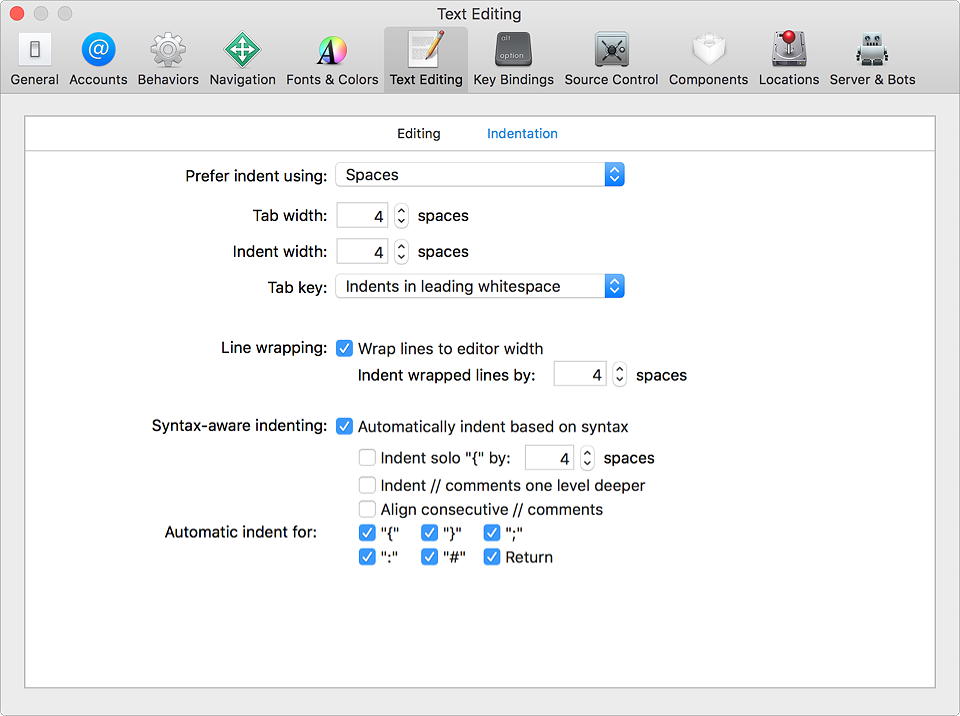Viewport: 960px width, 716px height.
Task: Switch to the Editing tab
Action: 419,134
